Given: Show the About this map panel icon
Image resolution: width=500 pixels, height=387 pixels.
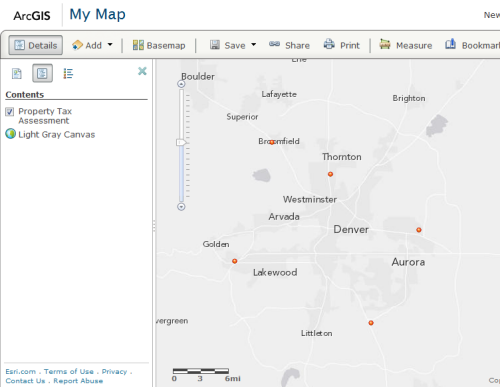Looking at the screenshot, I should click(17, 73).
